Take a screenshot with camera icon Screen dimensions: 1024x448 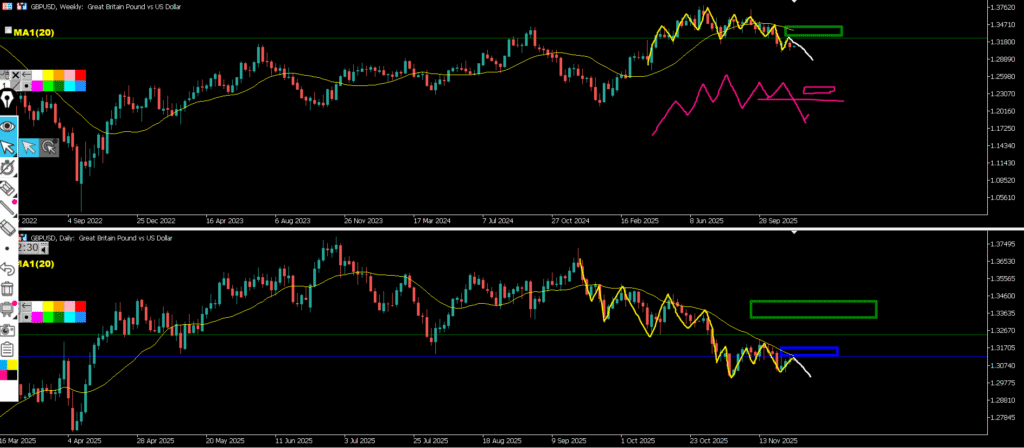[x=8, y=329]
